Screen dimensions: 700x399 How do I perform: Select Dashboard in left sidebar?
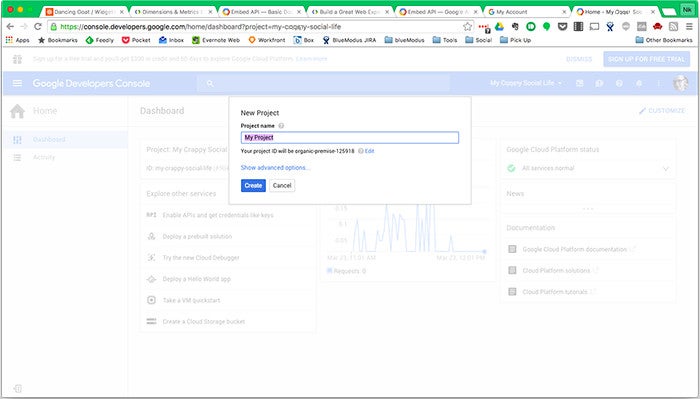[x=65, y=140]
